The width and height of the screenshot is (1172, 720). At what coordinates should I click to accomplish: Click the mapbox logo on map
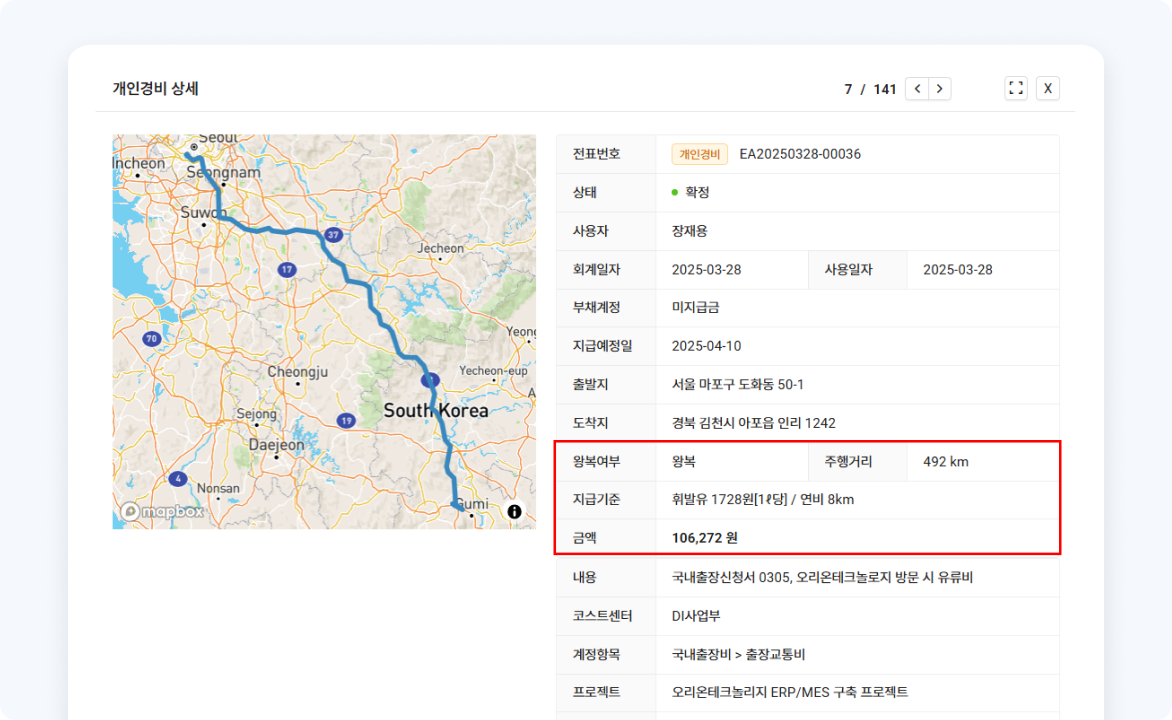tap(163, 511)
